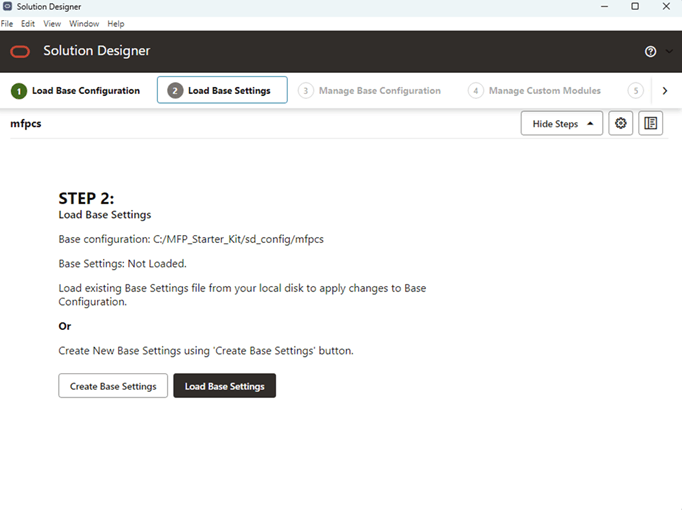The height and width of the screenshot is (510, 682).
Task: Toggle the side panel layout icon
Action: pos(650,123)
